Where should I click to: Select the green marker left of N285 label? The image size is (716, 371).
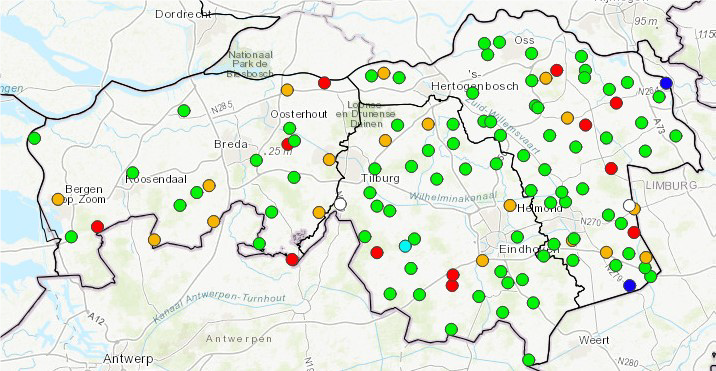(184, 111)
